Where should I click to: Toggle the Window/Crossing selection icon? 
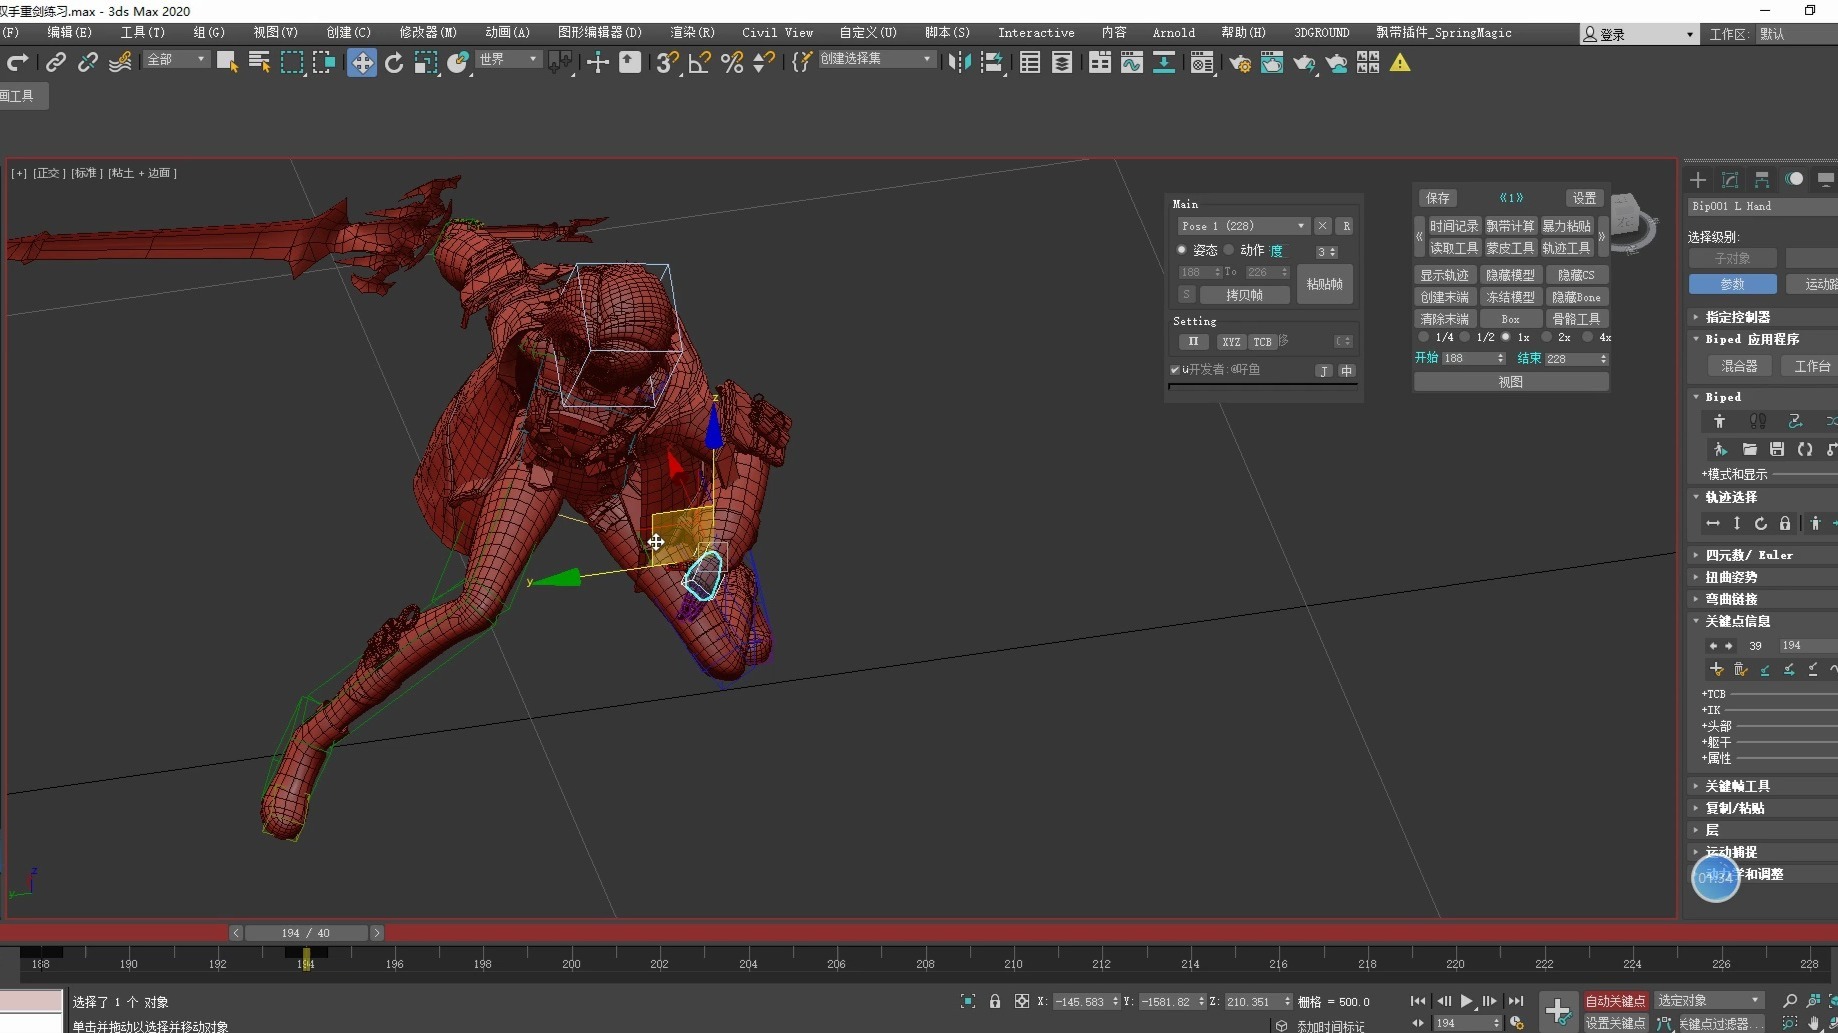(324, 63)
